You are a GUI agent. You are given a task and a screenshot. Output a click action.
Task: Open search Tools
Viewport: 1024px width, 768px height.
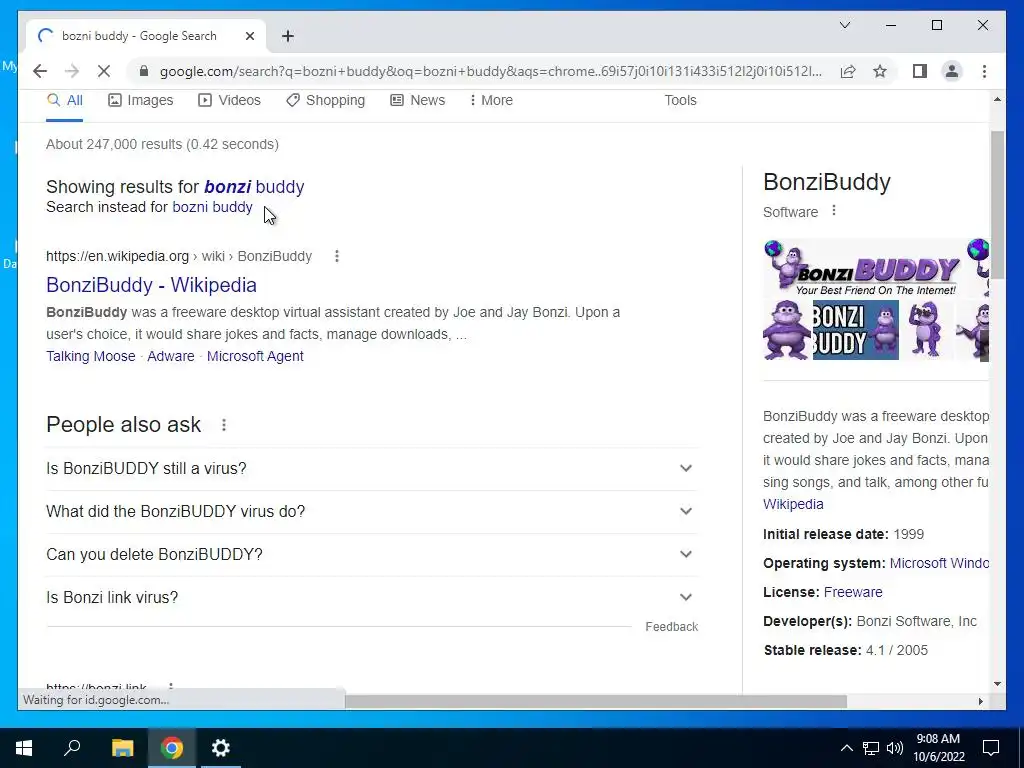680,101
